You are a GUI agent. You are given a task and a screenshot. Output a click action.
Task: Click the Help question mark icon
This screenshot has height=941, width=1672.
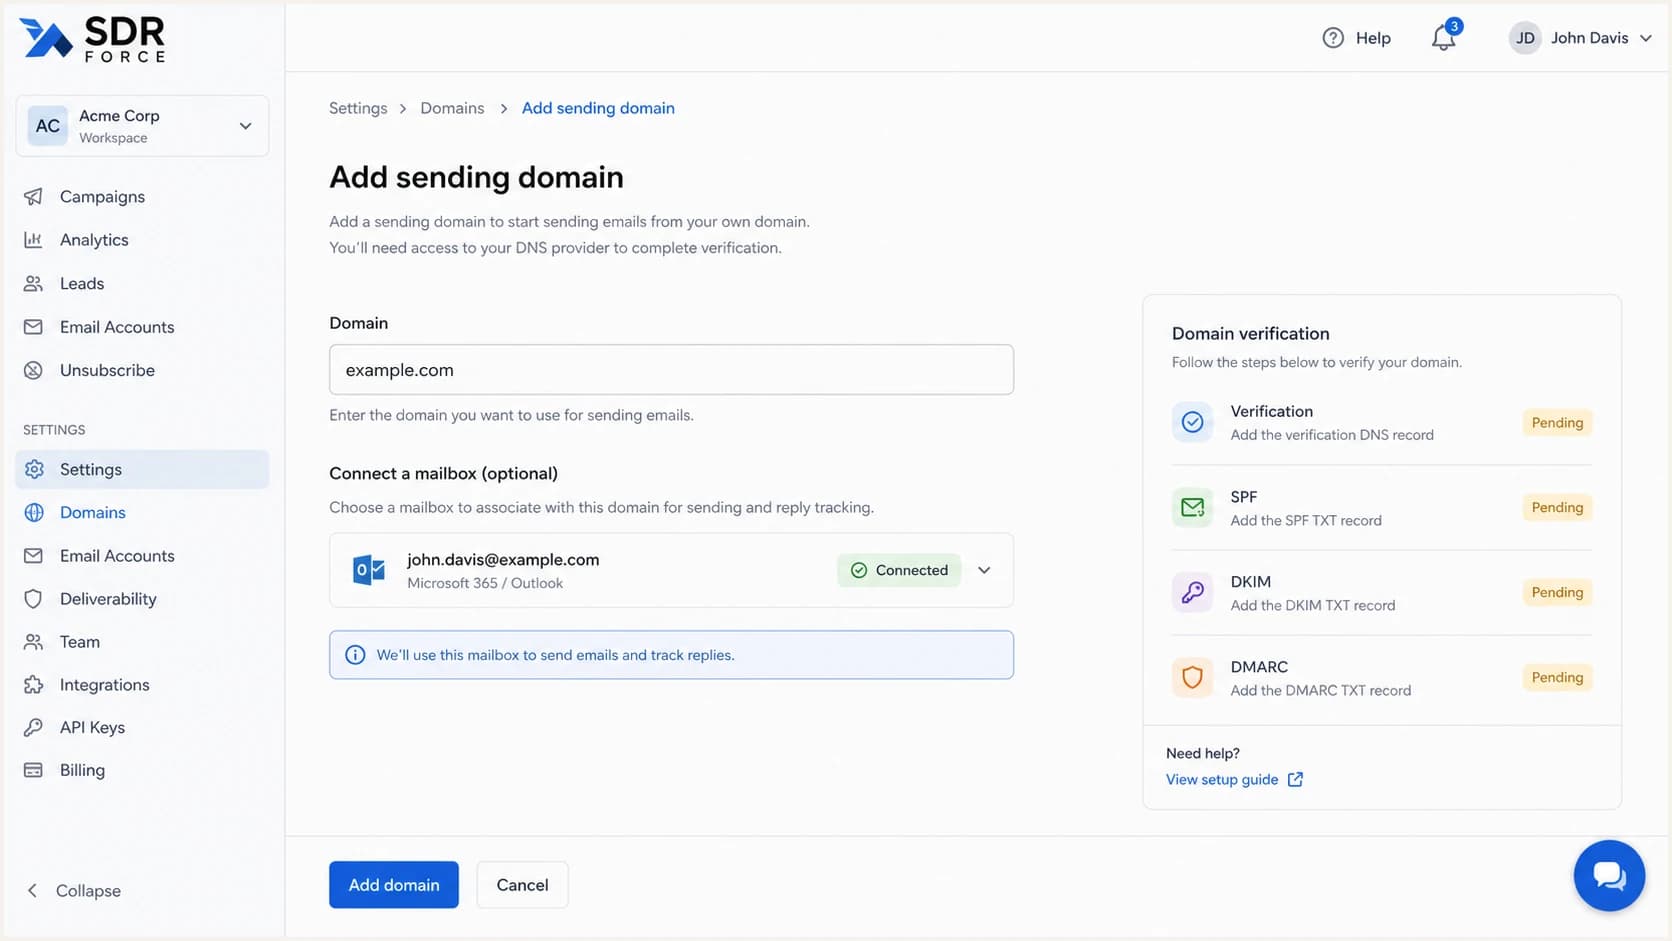point(1333,38)
